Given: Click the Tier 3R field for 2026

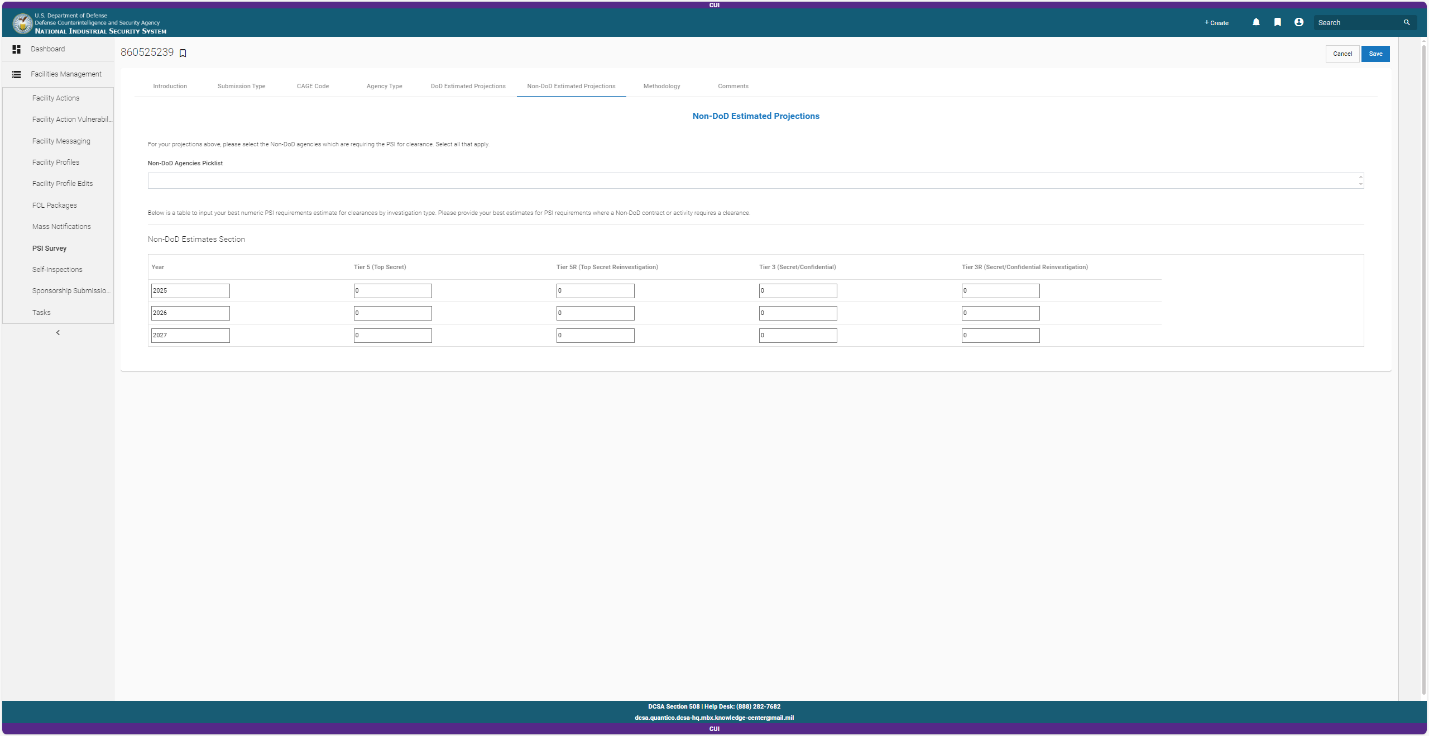Looking at the screenshot, I should coord(1000,313).
